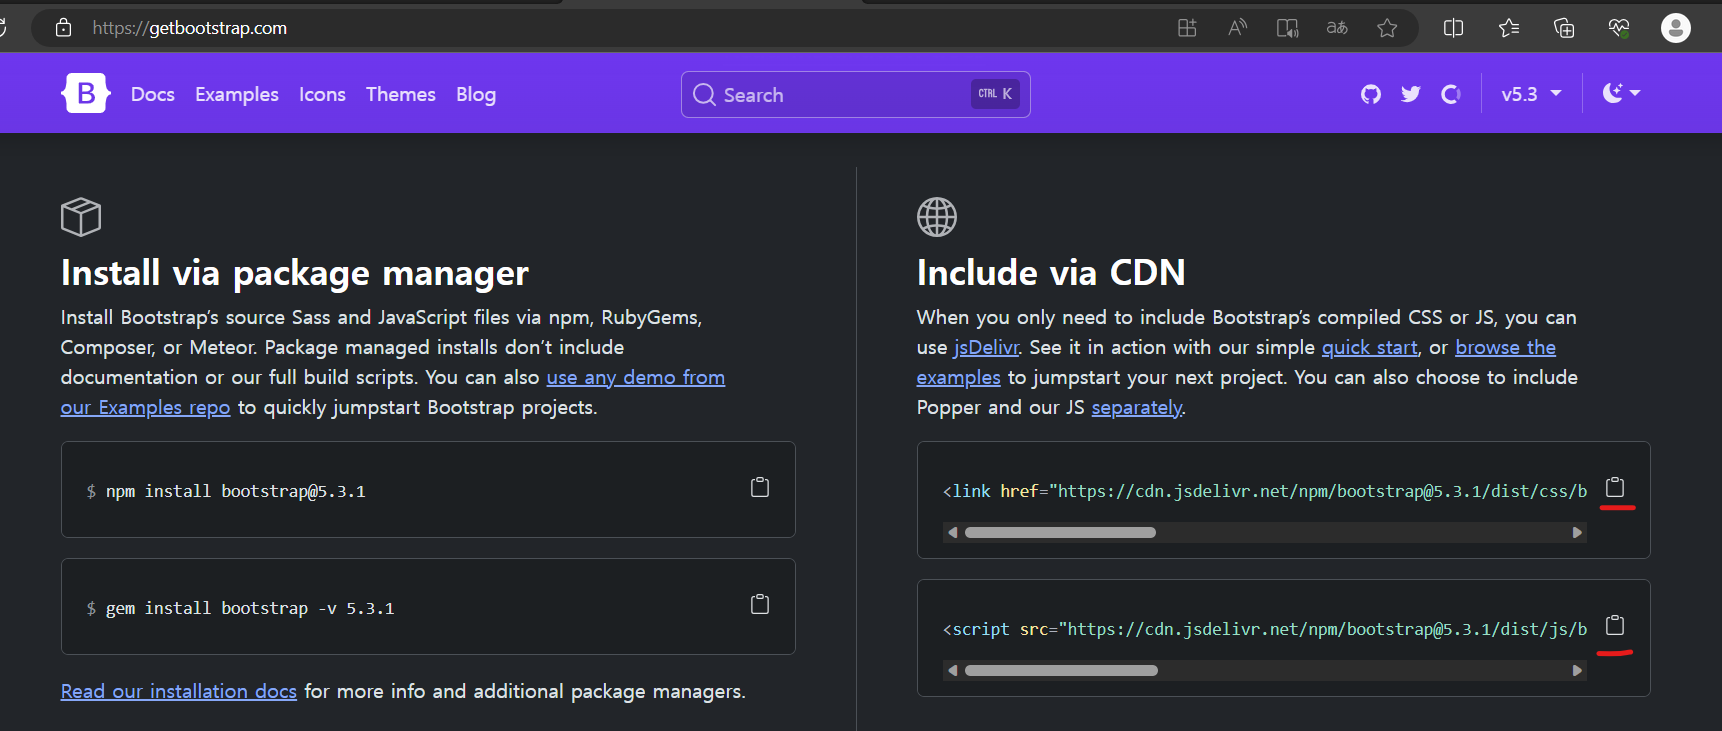This screenshot has height=731, width=1722.
Task: Go to the Icons page
Action: coord(322,94)
